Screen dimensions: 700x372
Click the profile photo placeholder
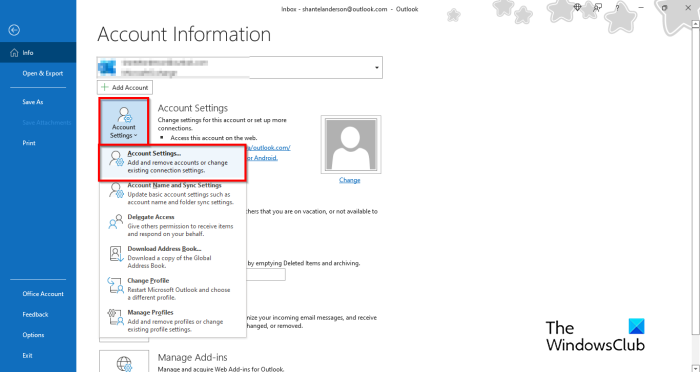[351, 144]
